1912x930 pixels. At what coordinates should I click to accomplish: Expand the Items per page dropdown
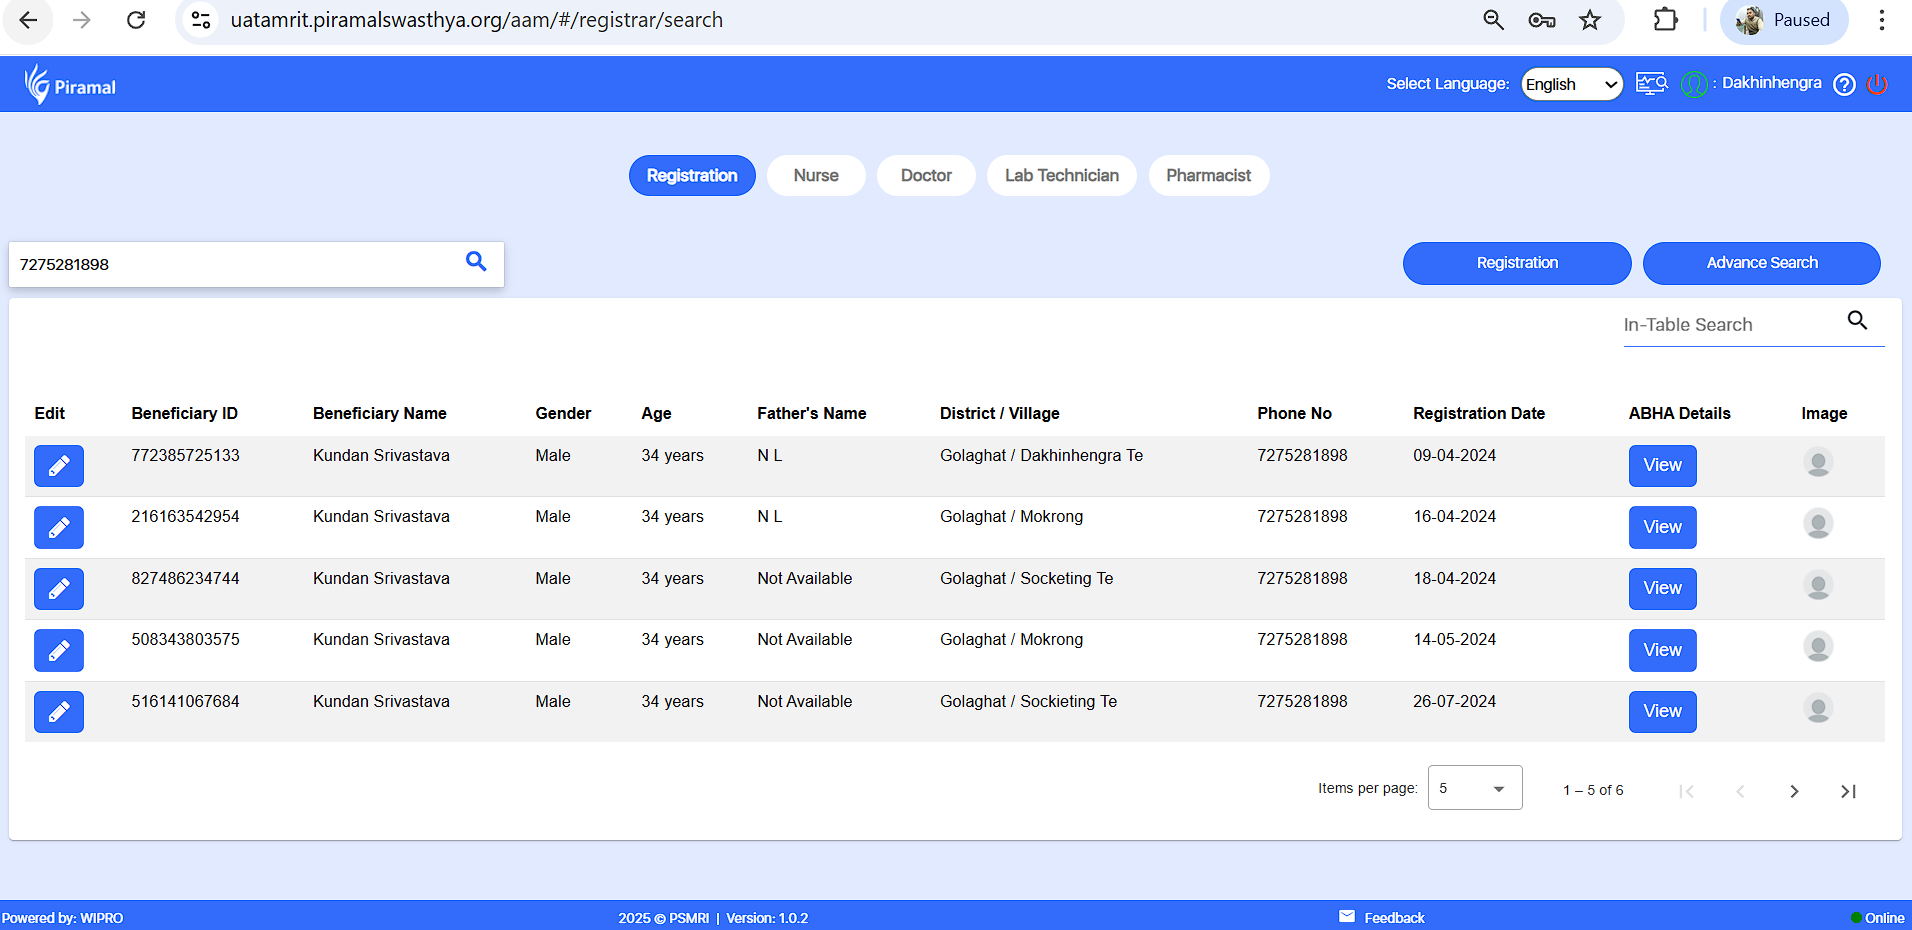(x=1474, y=788)
